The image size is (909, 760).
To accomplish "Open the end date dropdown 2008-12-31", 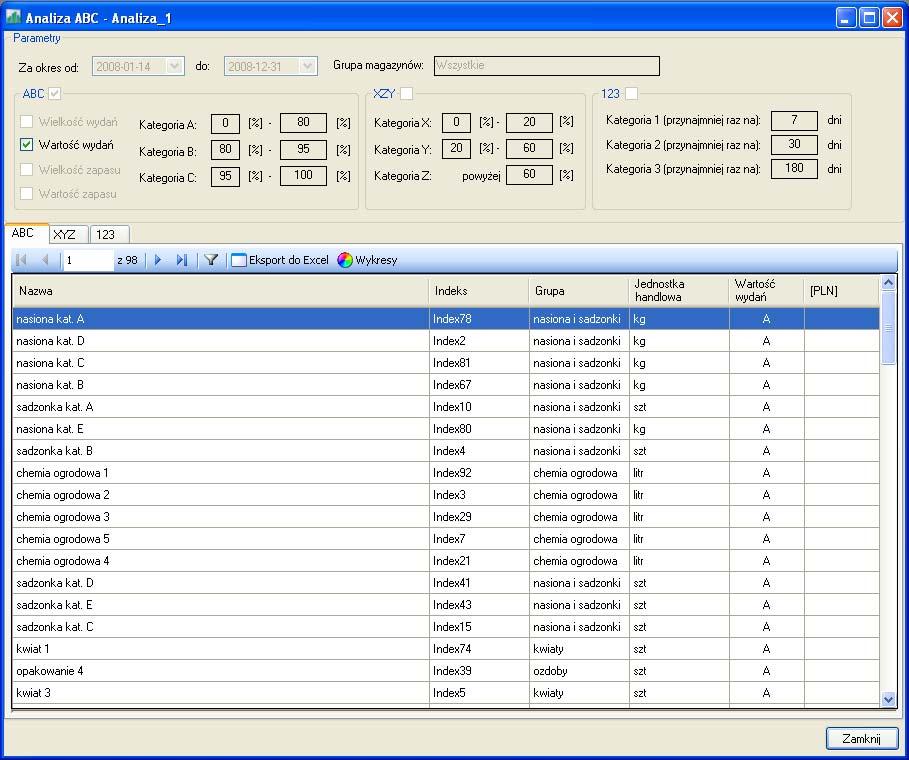I will pyautogui.click(x=308, y=66).
